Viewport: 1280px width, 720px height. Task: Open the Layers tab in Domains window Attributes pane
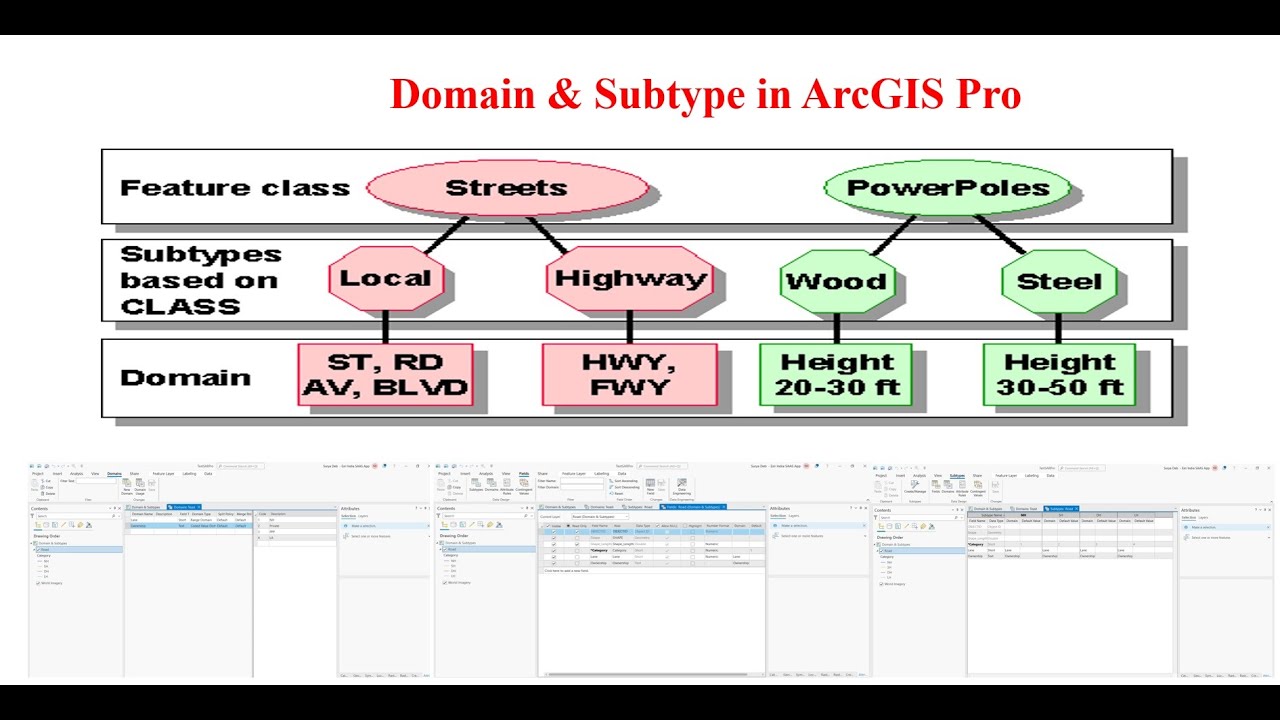363,516
